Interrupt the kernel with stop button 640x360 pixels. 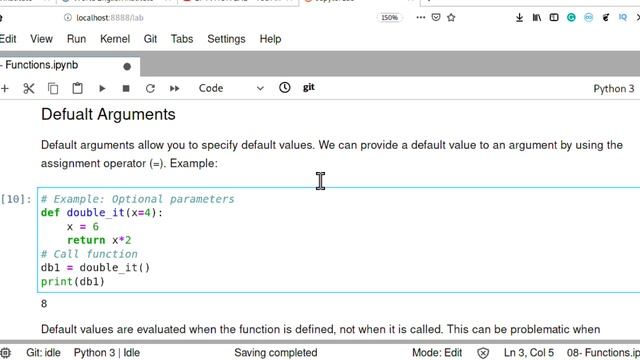click(126, 88)
